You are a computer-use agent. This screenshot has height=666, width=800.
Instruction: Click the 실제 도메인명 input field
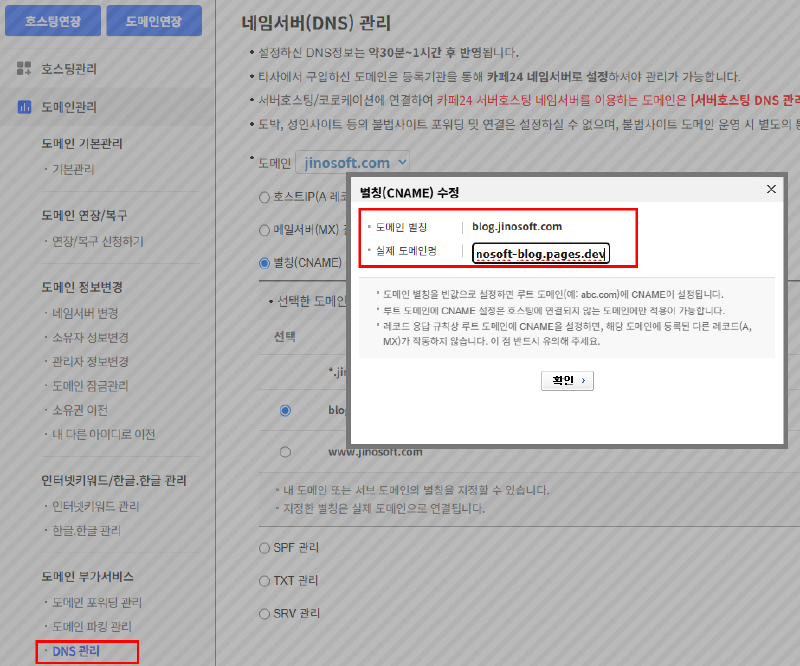click(541, 253)
